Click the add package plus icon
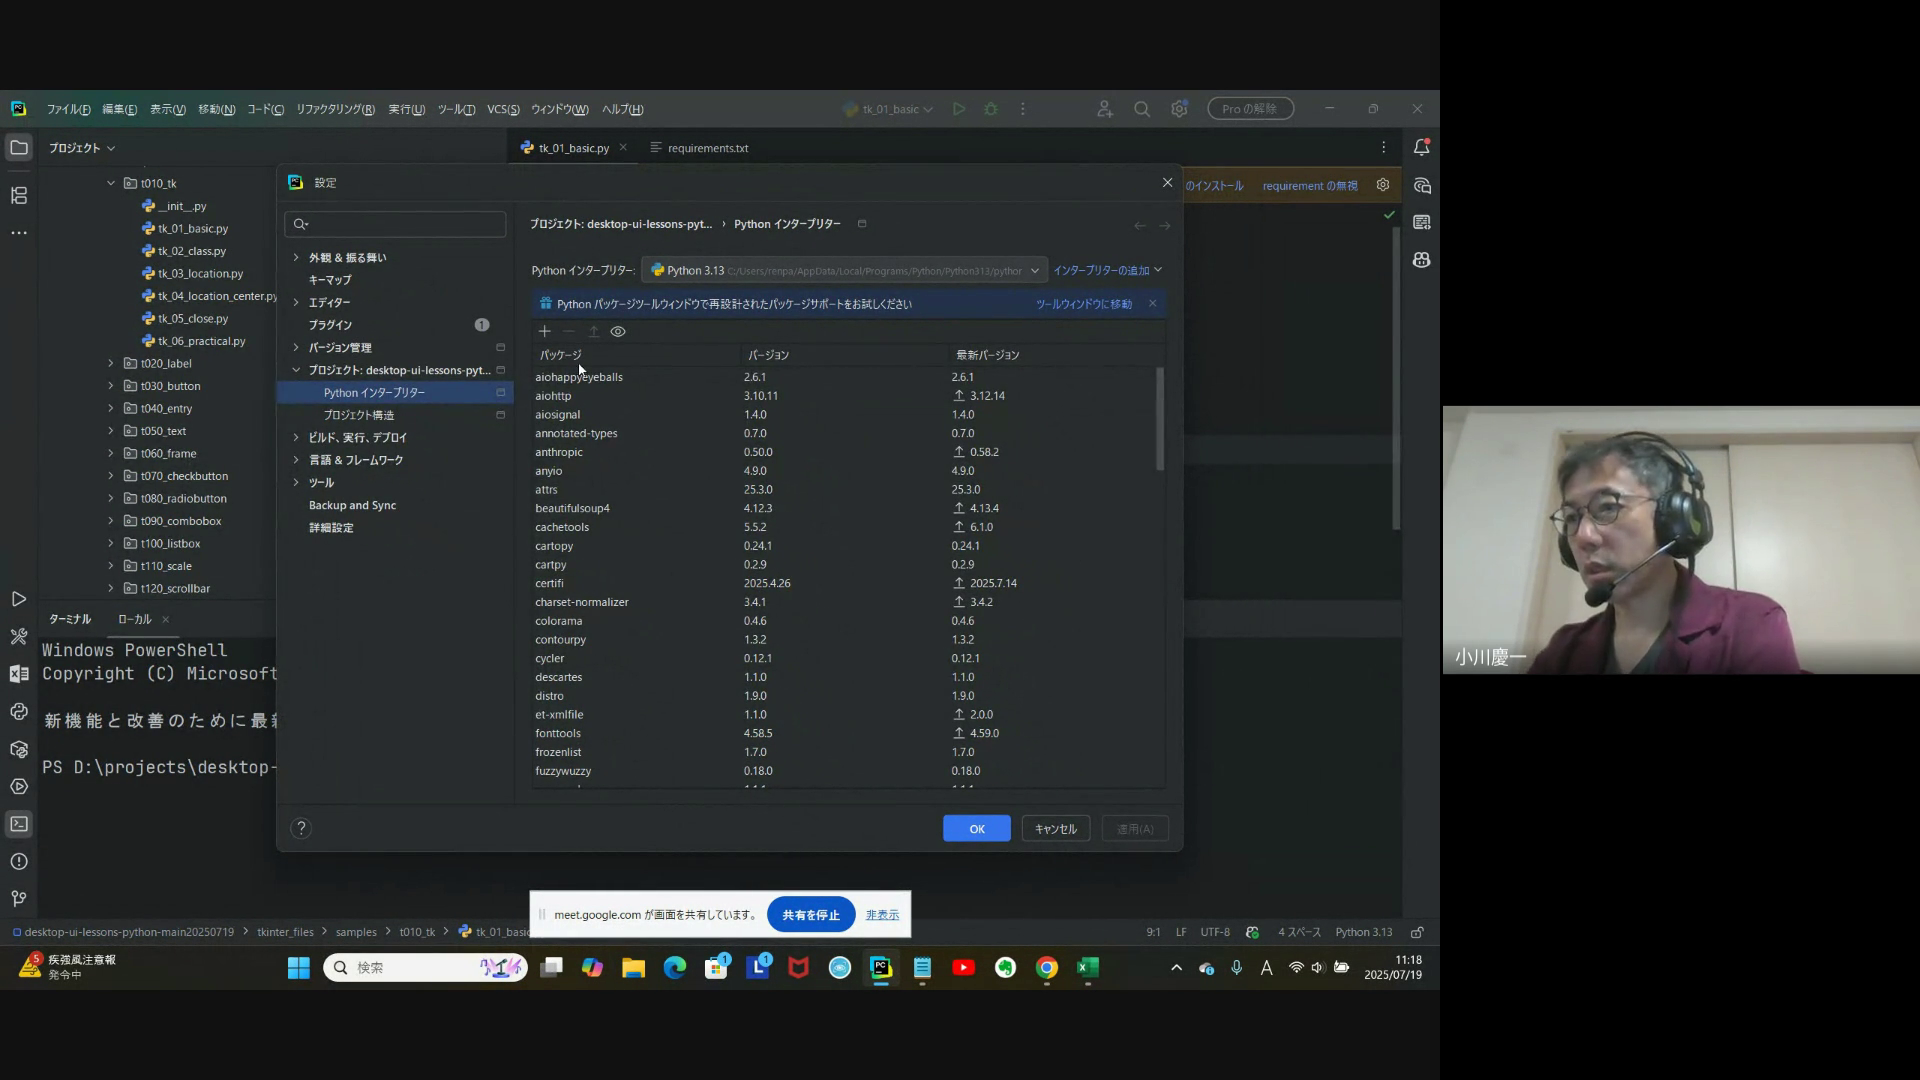 tap(544, 331)
